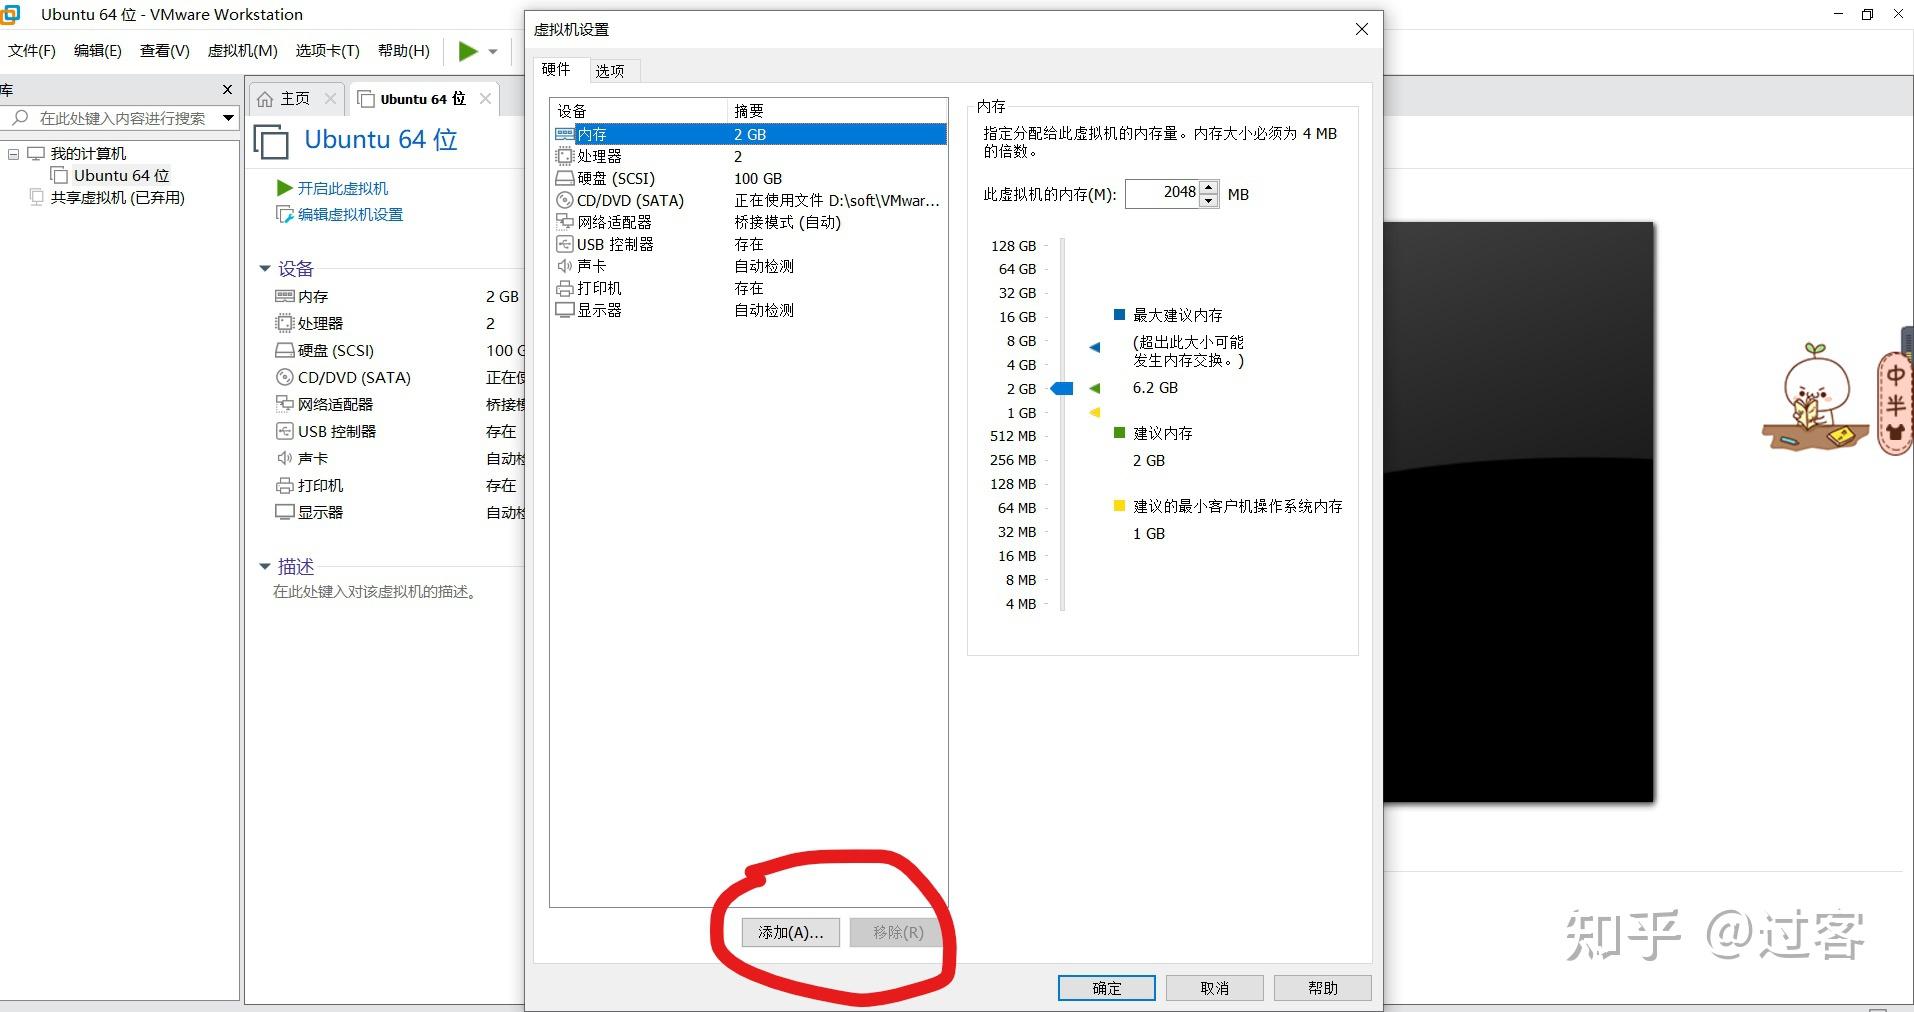This screenshot has width=1914, height=1012.
Task: Select the display icon in hardware list
Action: (565, 310)
